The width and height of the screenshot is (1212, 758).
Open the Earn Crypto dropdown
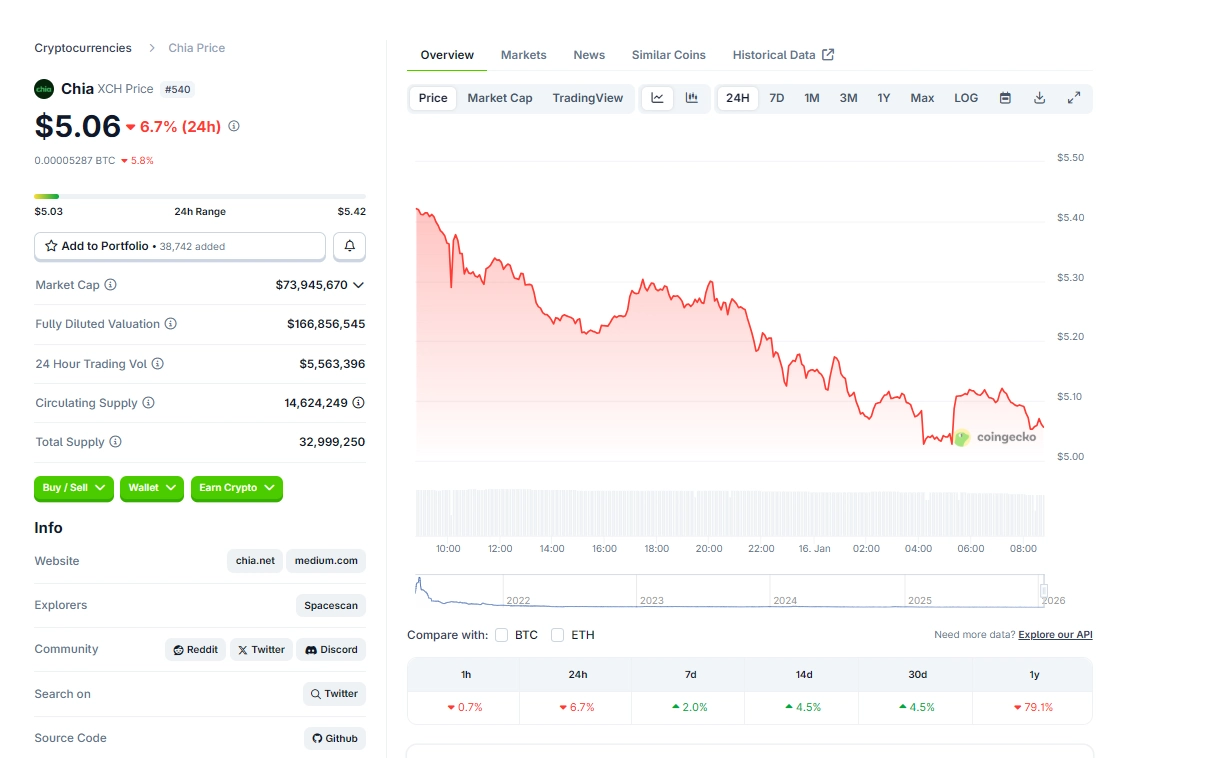pos(237,488)
